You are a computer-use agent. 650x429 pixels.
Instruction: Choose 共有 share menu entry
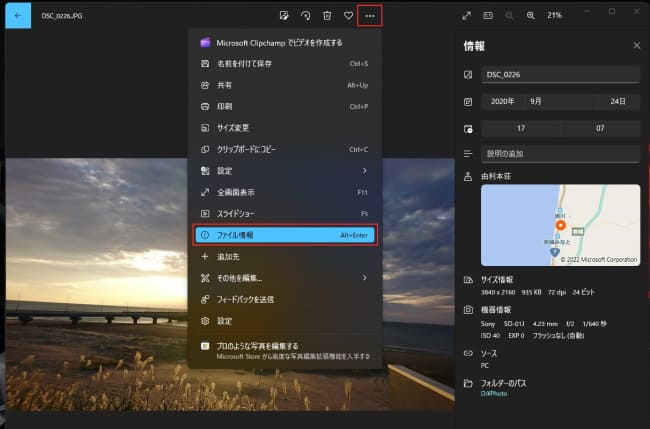pos(285,85)
